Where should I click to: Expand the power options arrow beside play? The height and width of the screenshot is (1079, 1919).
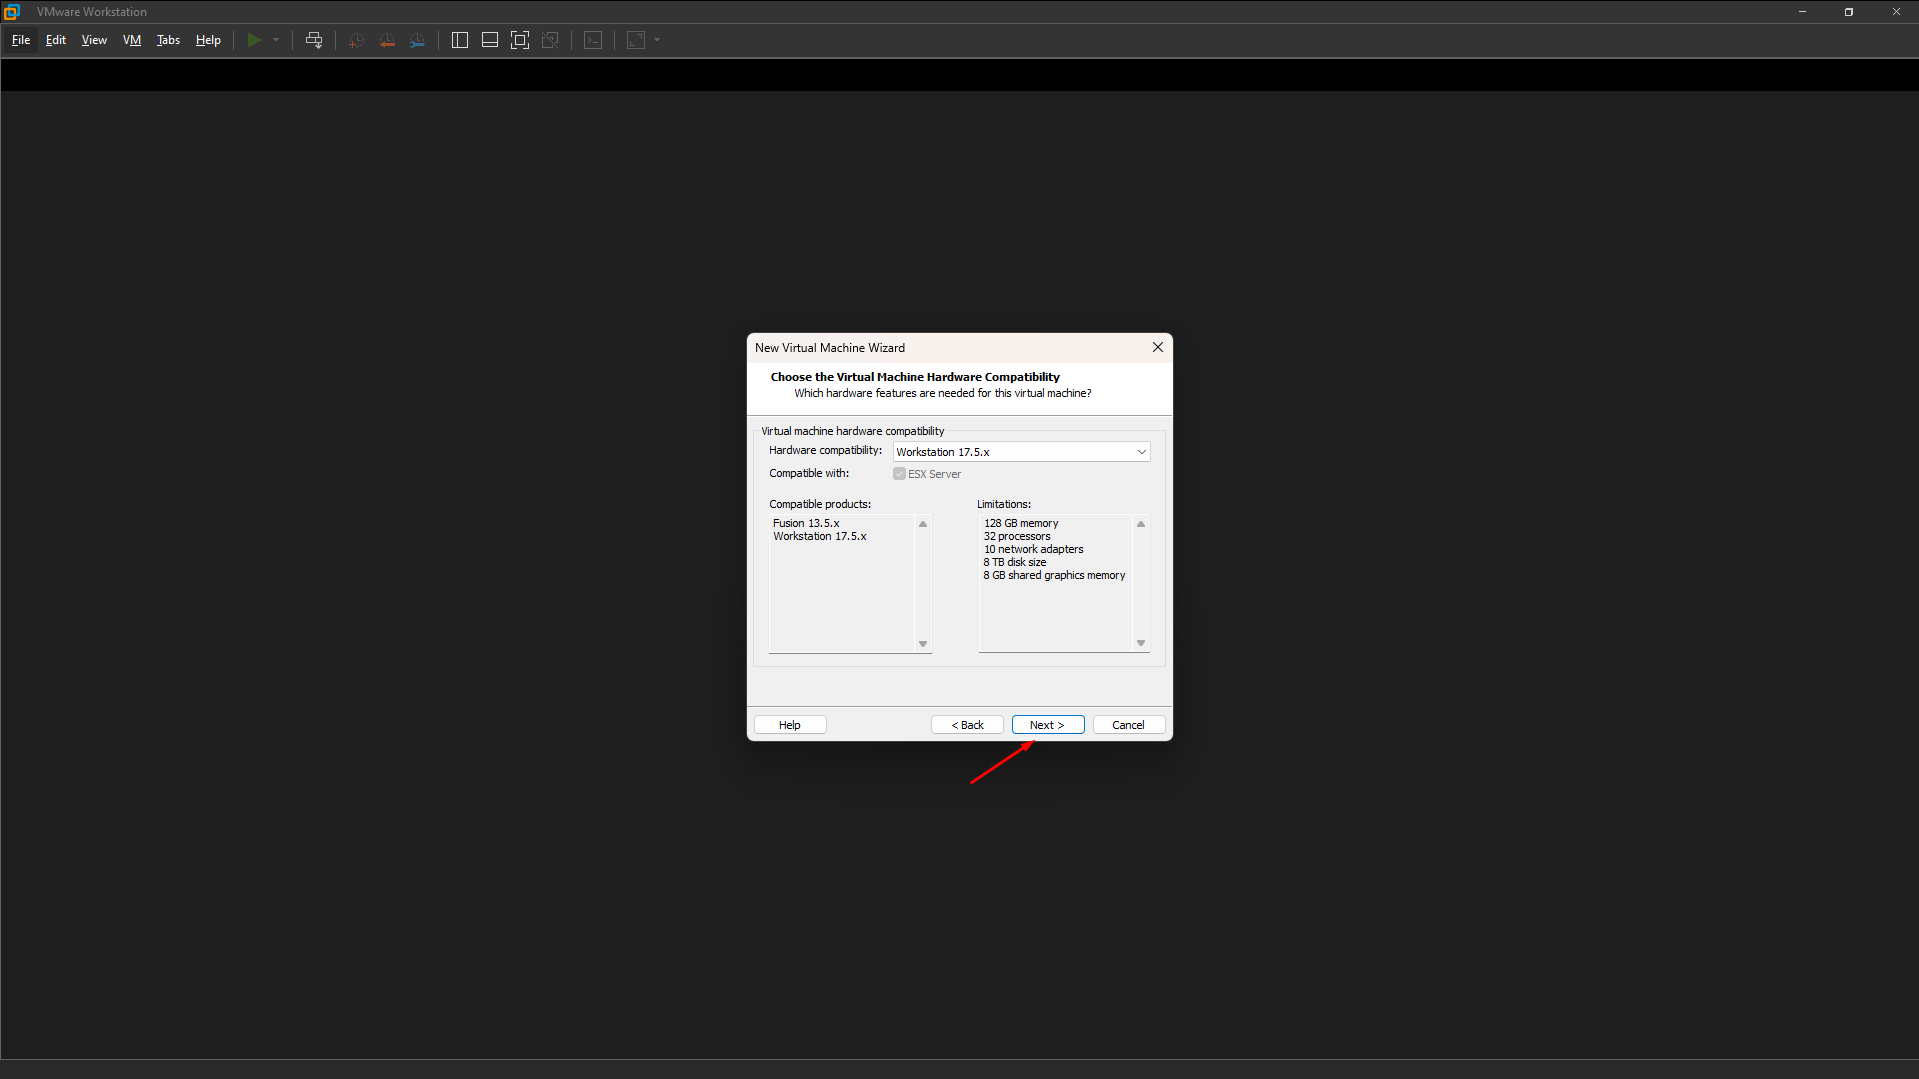276,40
